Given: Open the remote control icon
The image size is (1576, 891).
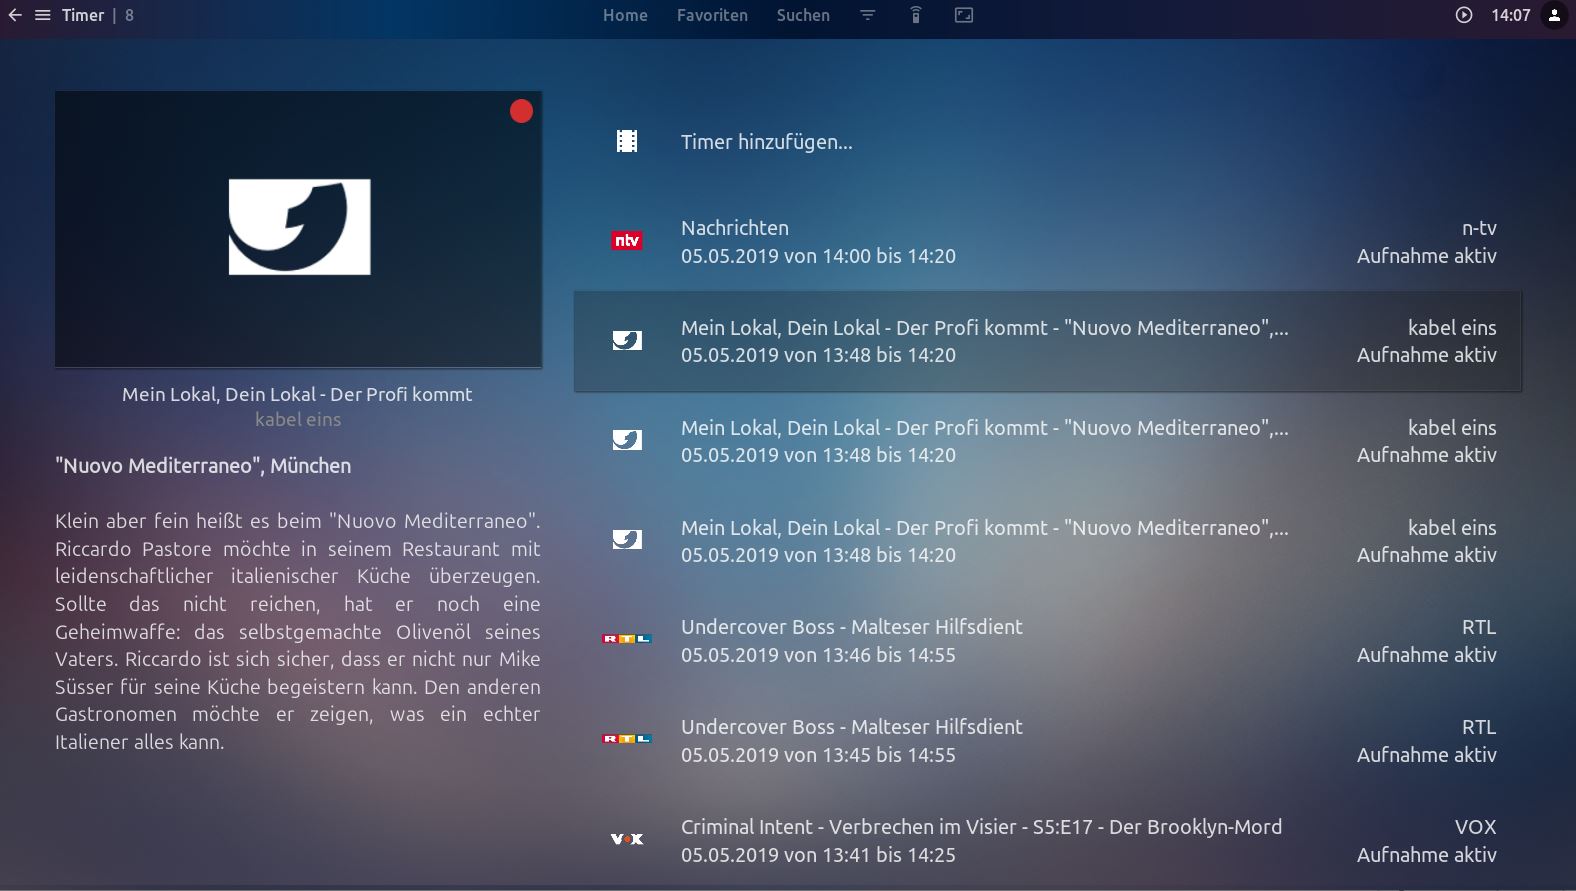Looking at the screenshot, I should pos(916,15).
